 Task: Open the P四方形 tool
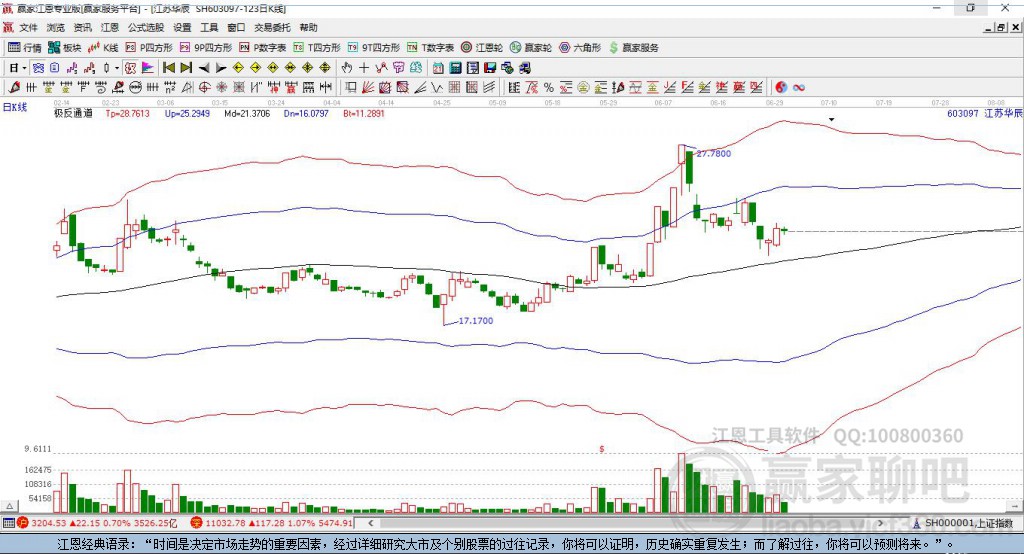(149, 48)
